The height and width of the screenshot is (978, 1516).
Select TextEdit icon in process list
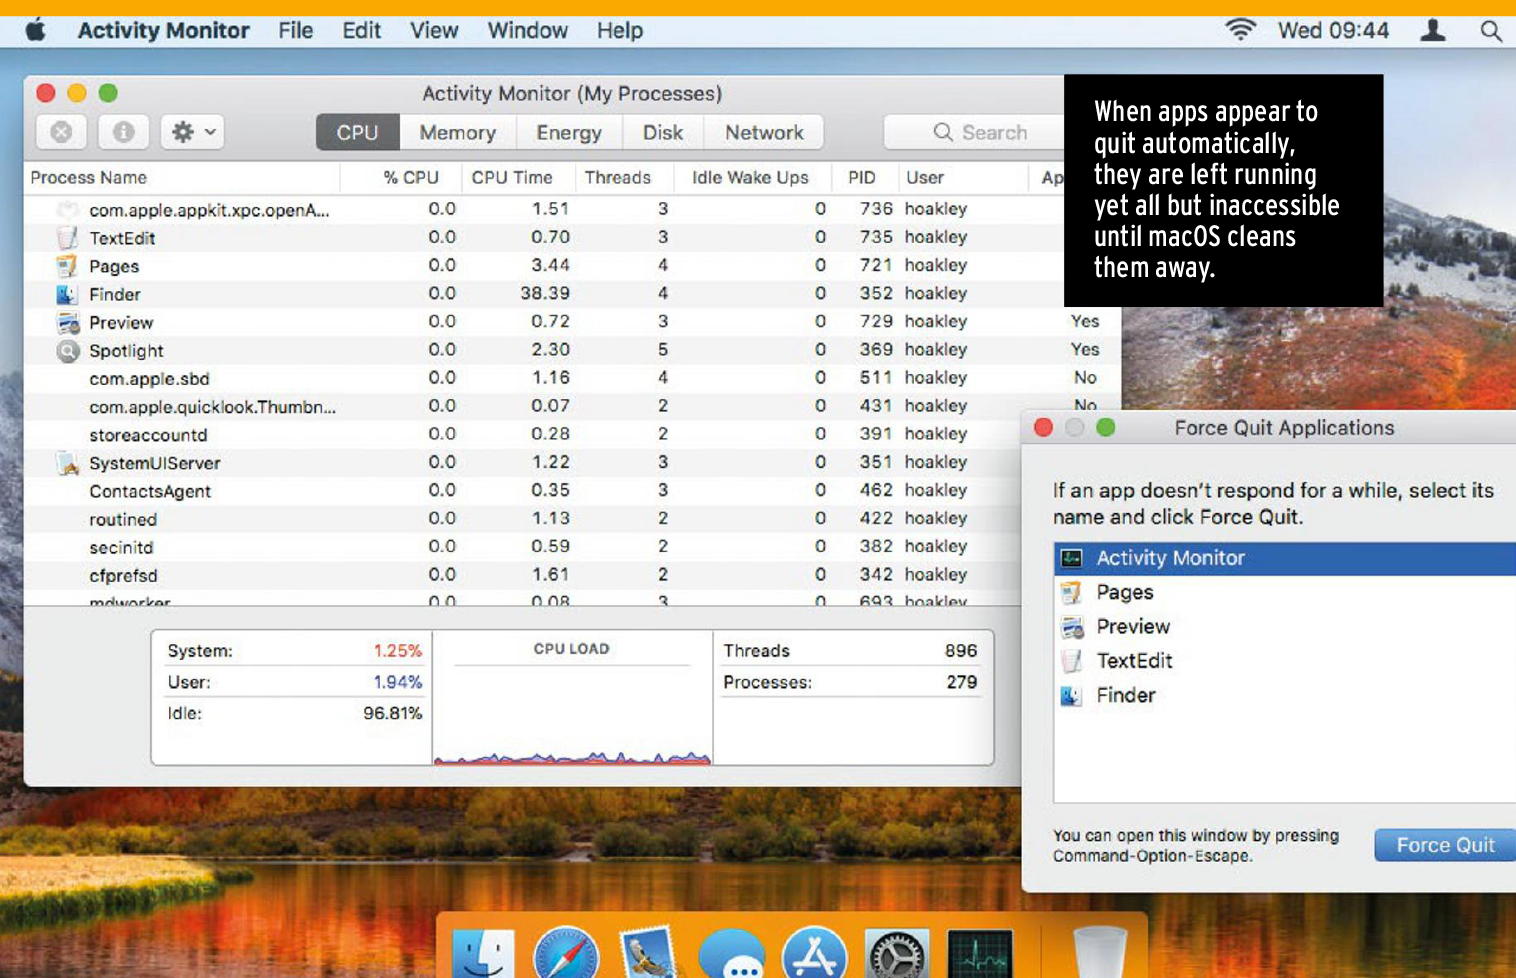(x=67, y=237)
